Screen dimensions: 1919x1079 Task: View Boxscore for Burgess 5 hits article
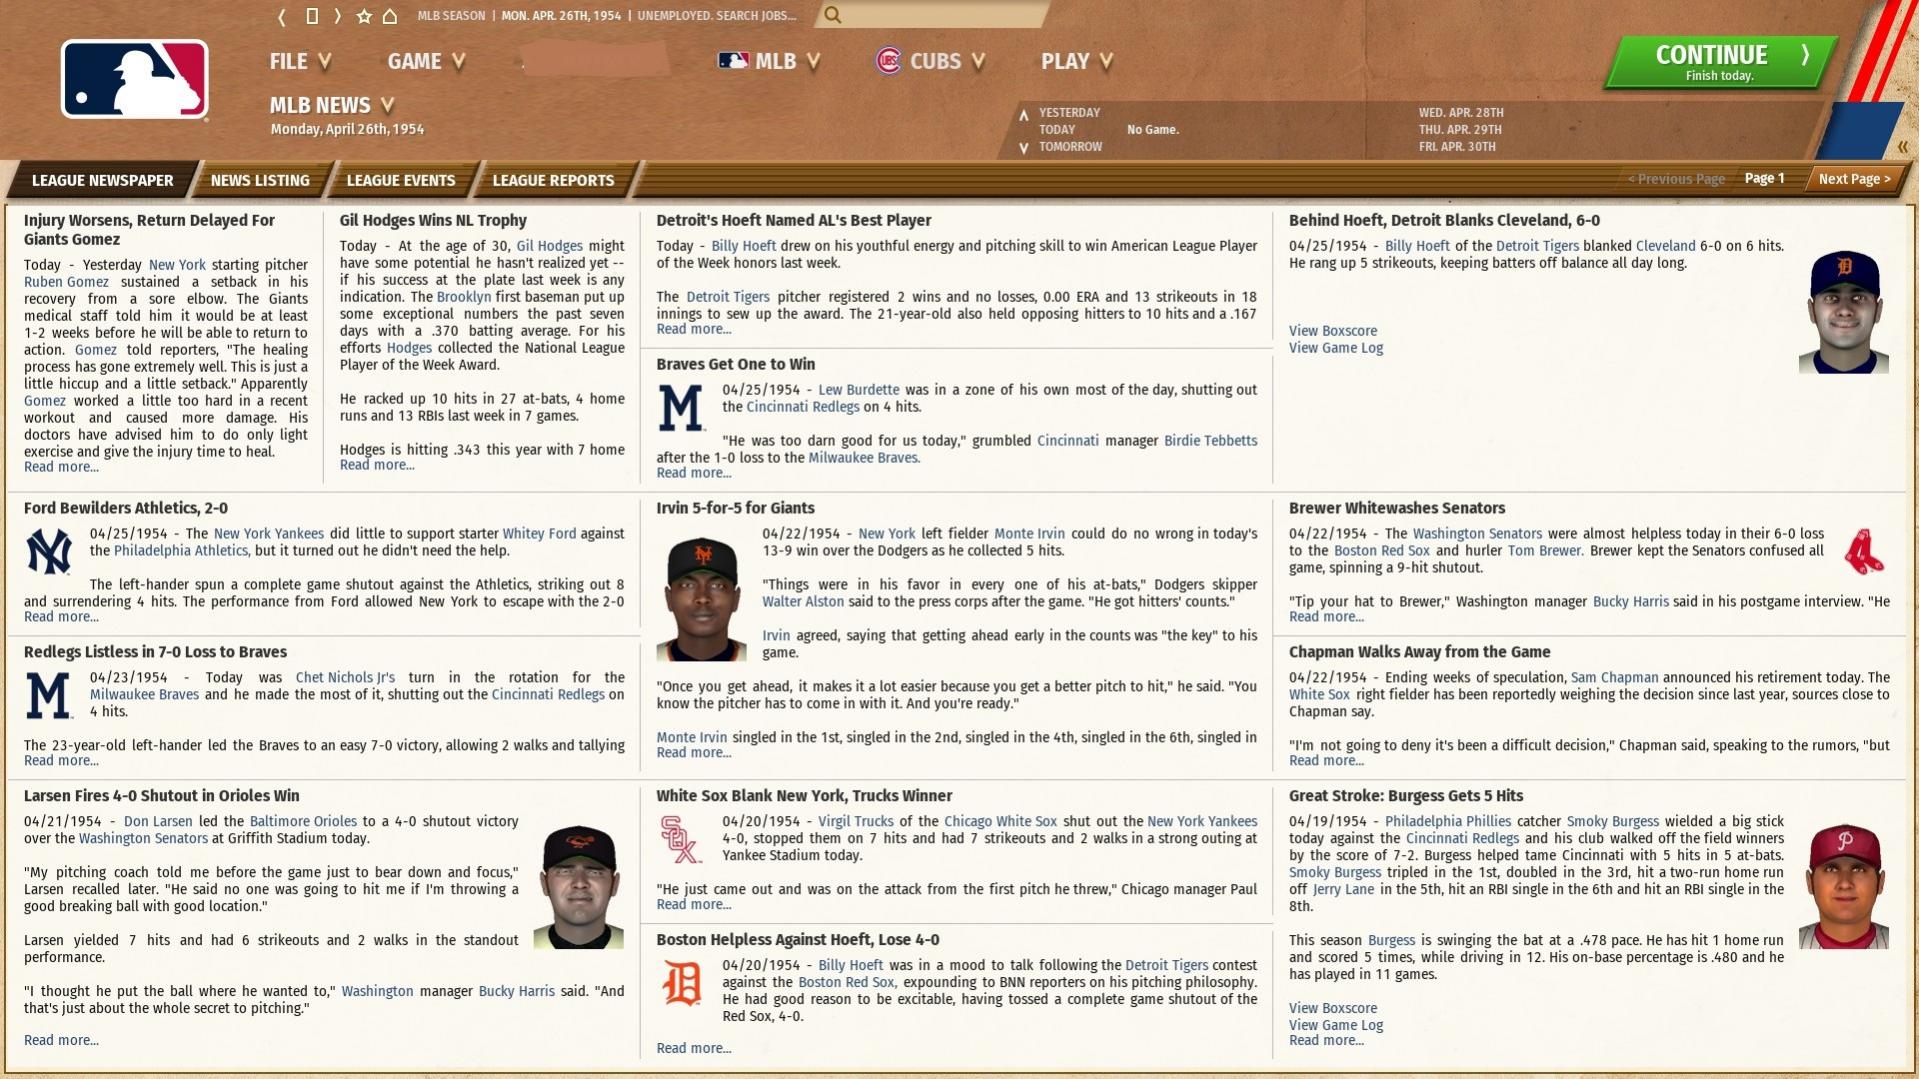click(1332, 1009)
